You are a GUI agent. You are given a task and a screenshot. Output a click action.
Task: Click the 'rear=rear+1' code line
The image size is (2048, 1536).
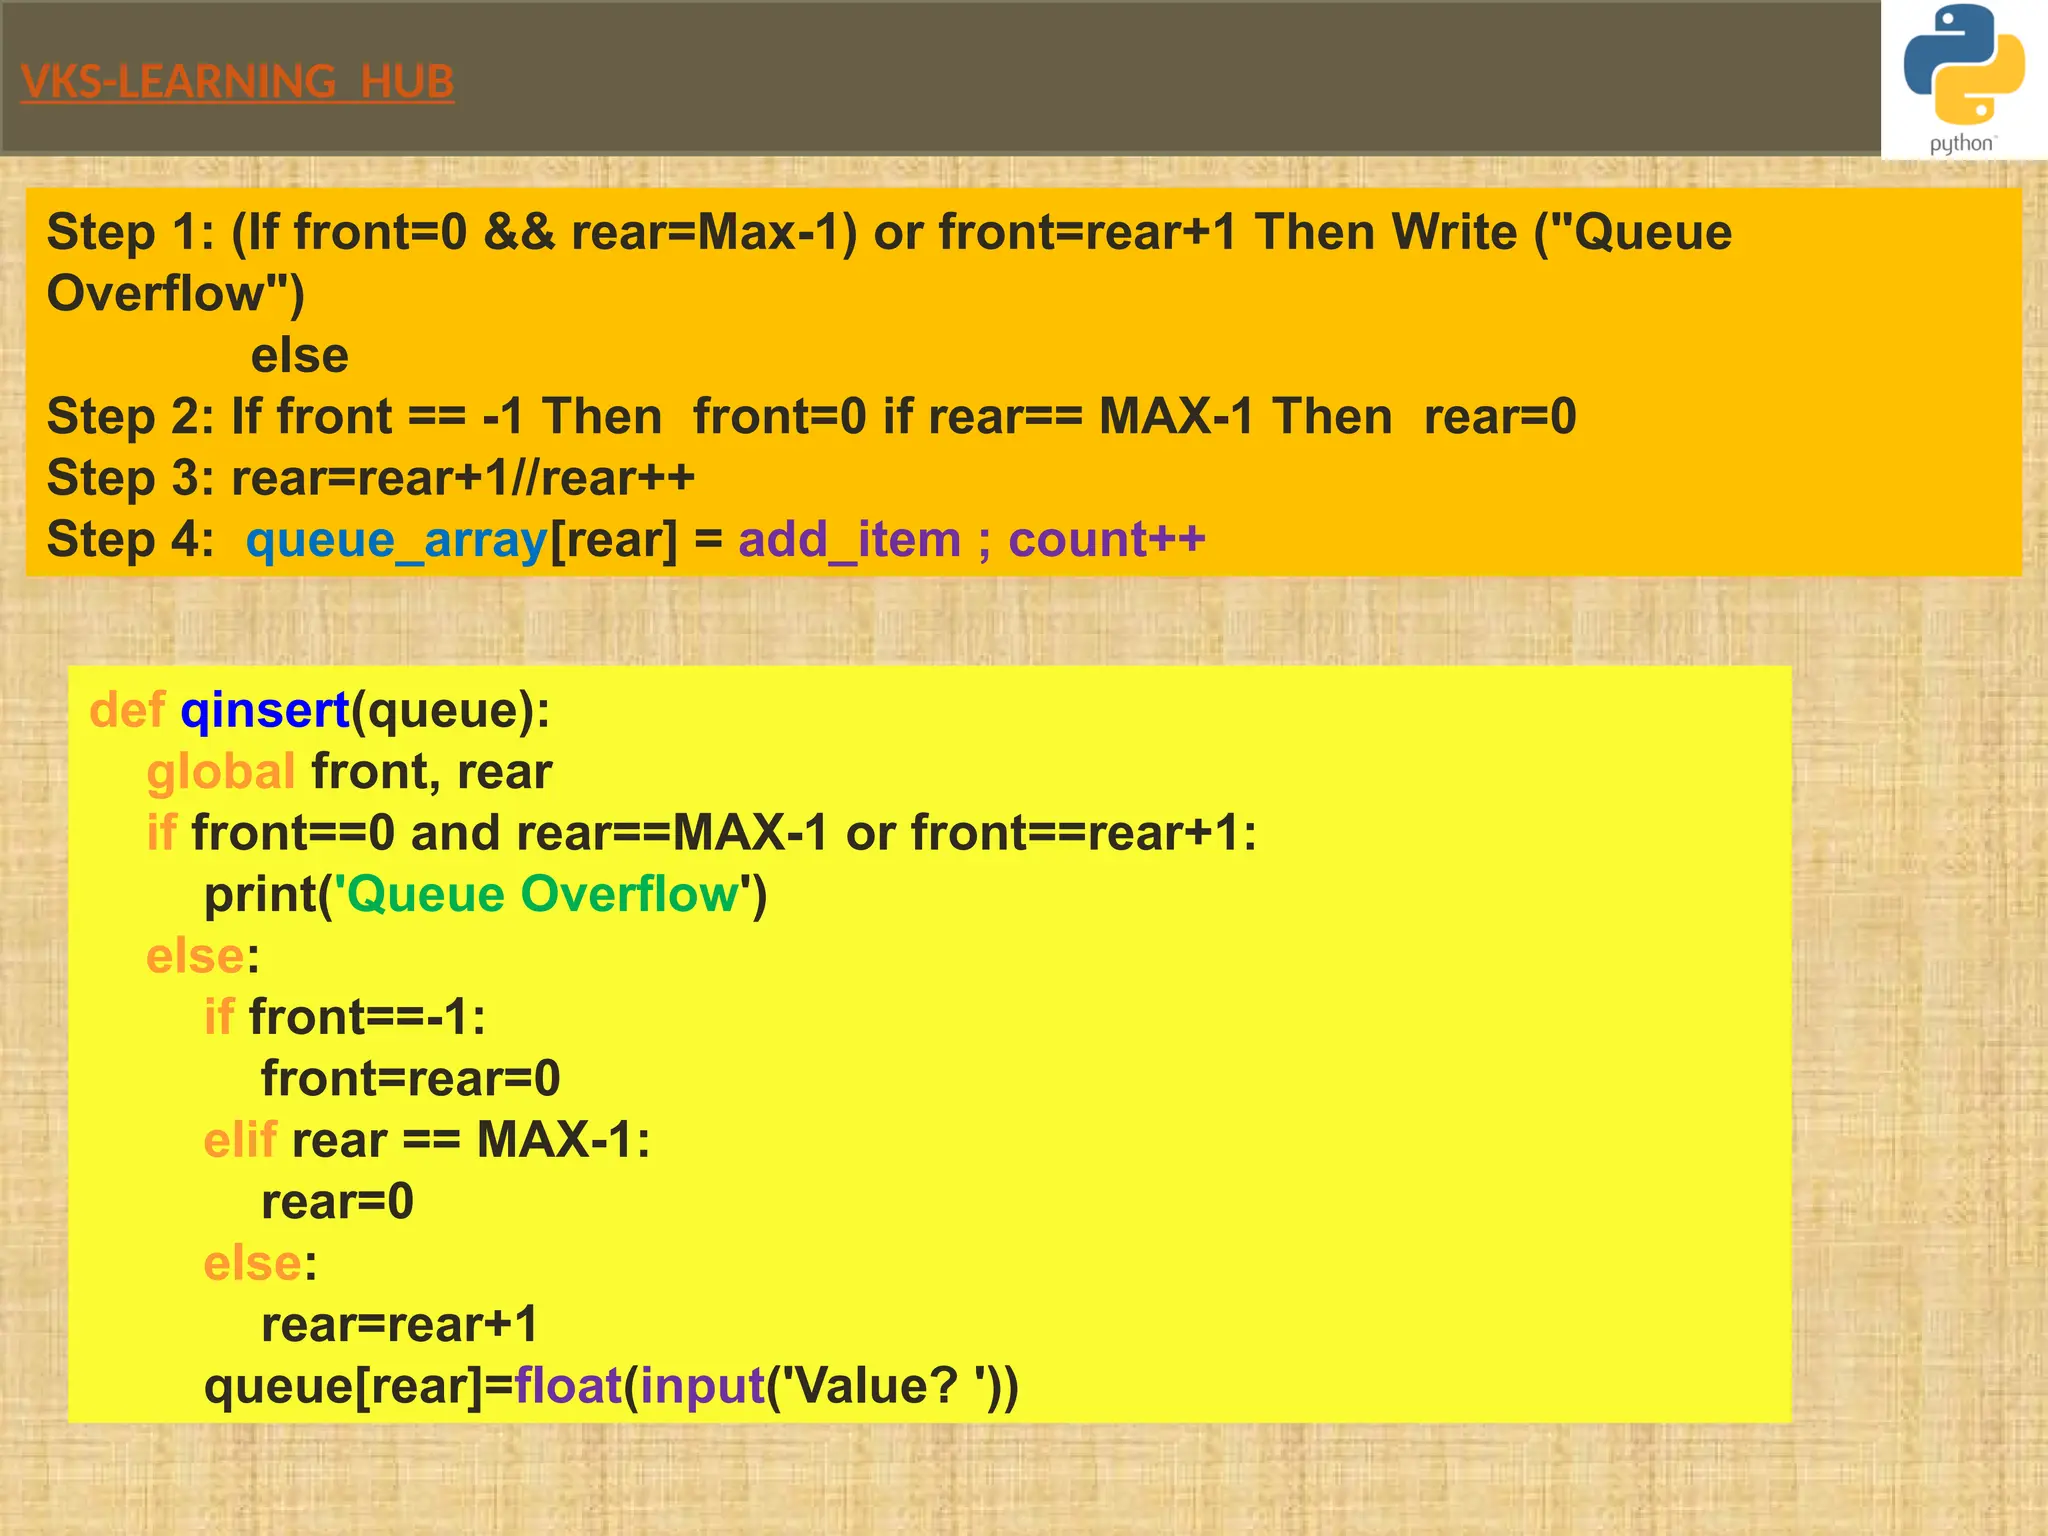tap(399, 1324)
